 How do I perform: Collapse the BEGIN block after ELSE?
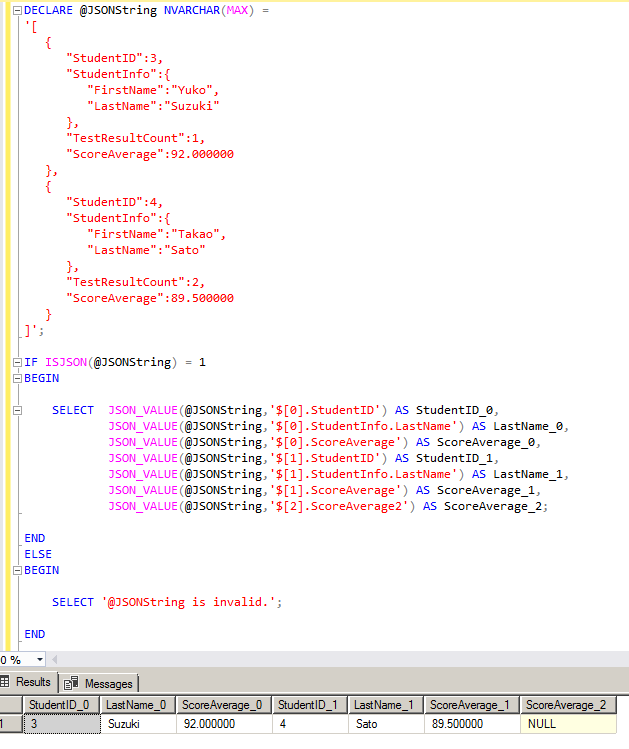point(18,570)
